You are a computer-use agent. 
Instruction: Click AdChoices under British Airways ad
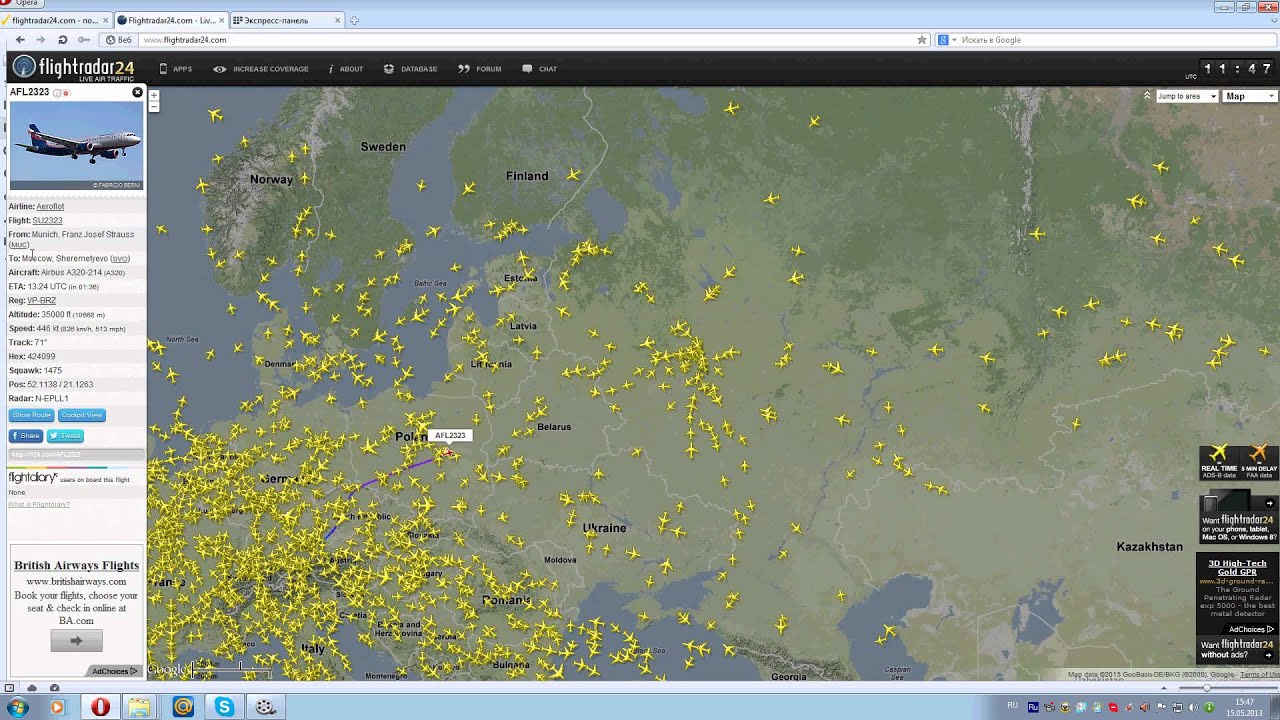click(114, 671)
